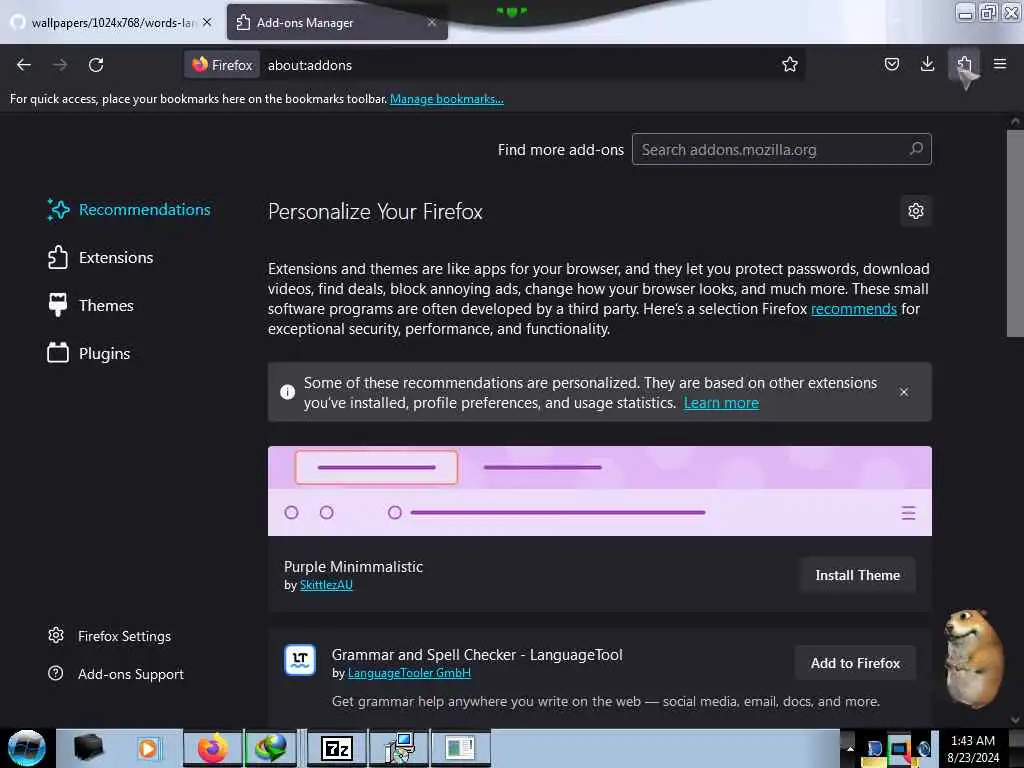
Task: Focus the Search addons.mozilla.org field
Action: 782,150
